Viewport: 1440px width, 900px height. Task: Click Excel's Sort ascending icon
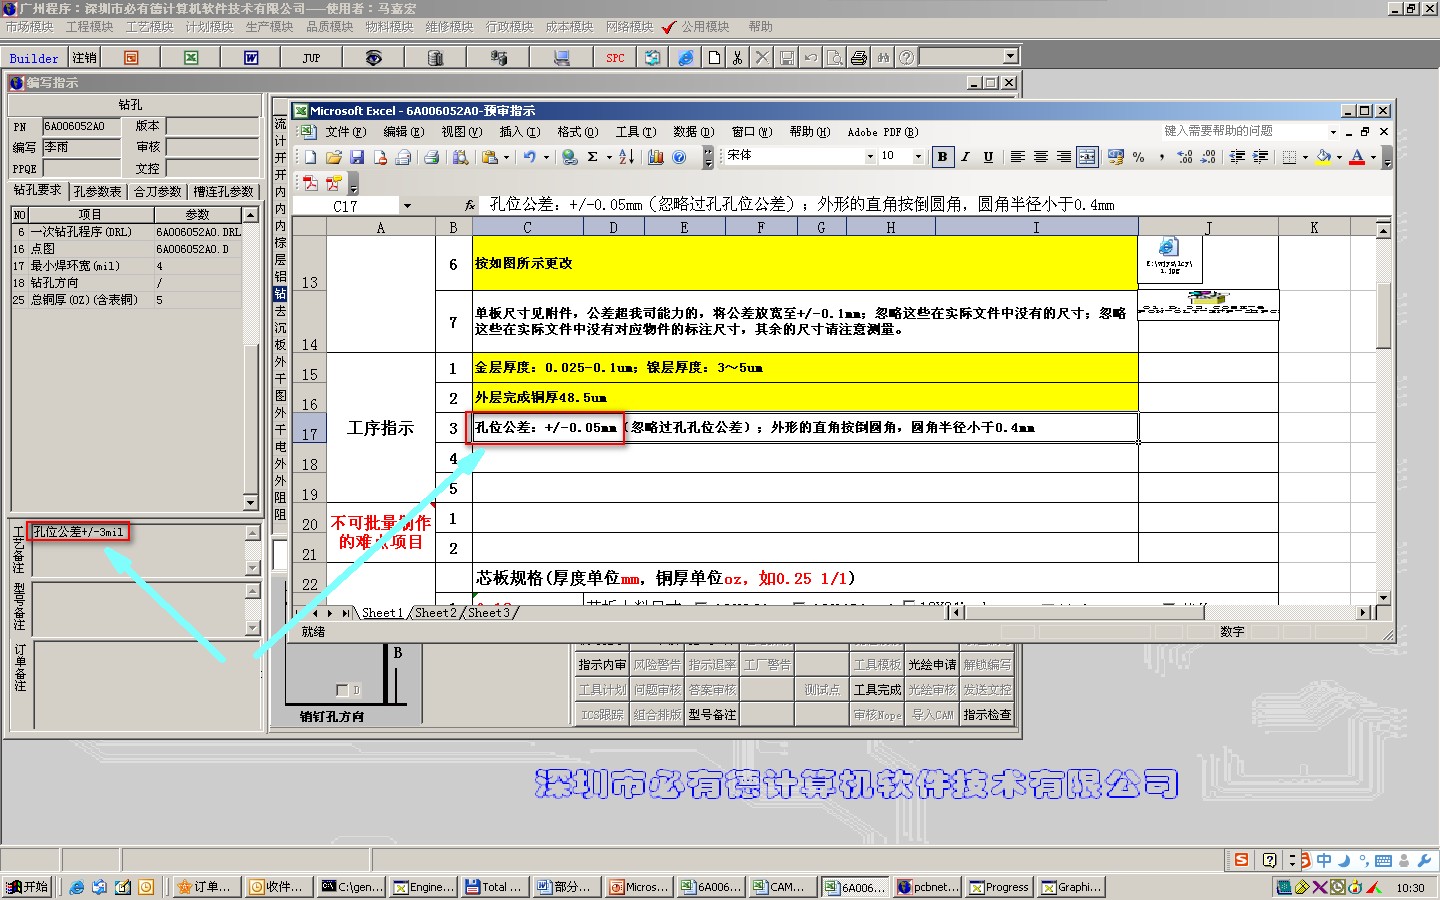626,157
